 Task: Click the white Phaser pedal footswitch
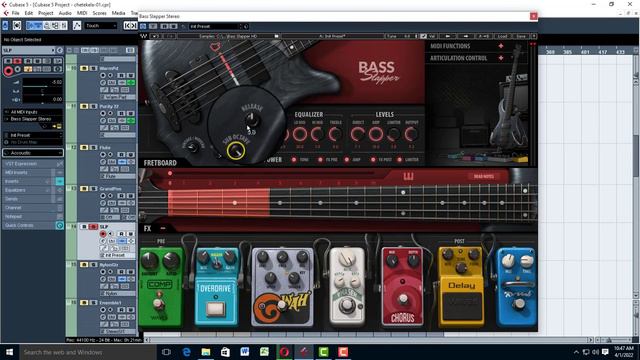coord(347,306)
